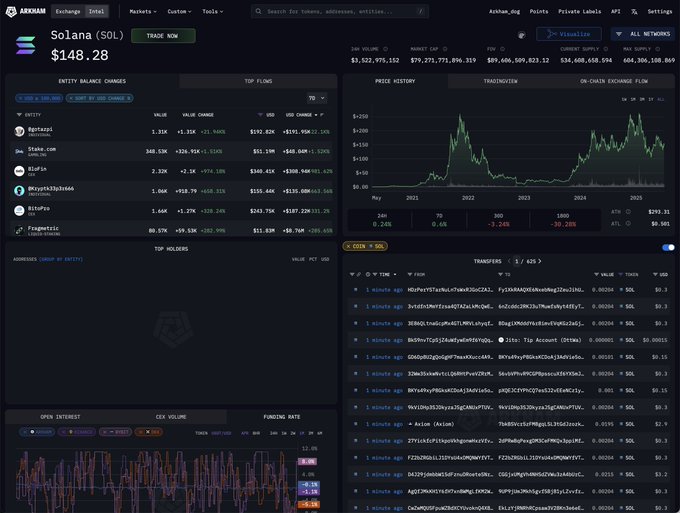Click the USD column filter funnel in balance changes
Viewport: 680px width, 513px height.
coord(260,115)
